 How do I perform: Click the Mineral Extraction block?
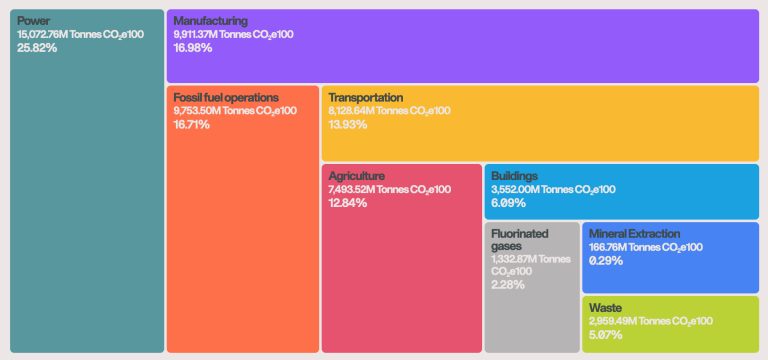click(x=671, y=258)
